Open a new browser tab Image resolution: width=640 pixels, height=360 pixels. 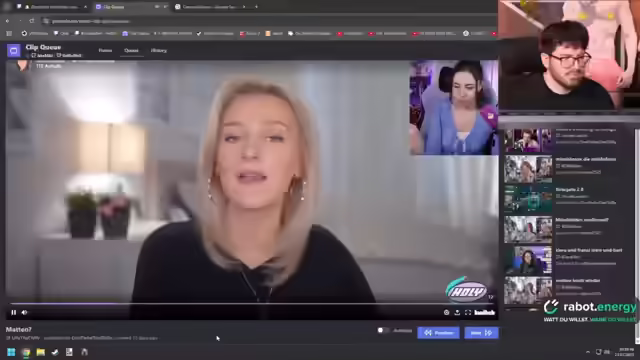256,7
